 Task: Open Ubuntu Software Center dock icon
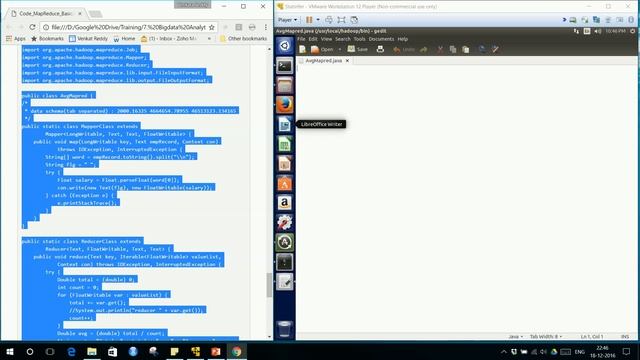[284, 183]
